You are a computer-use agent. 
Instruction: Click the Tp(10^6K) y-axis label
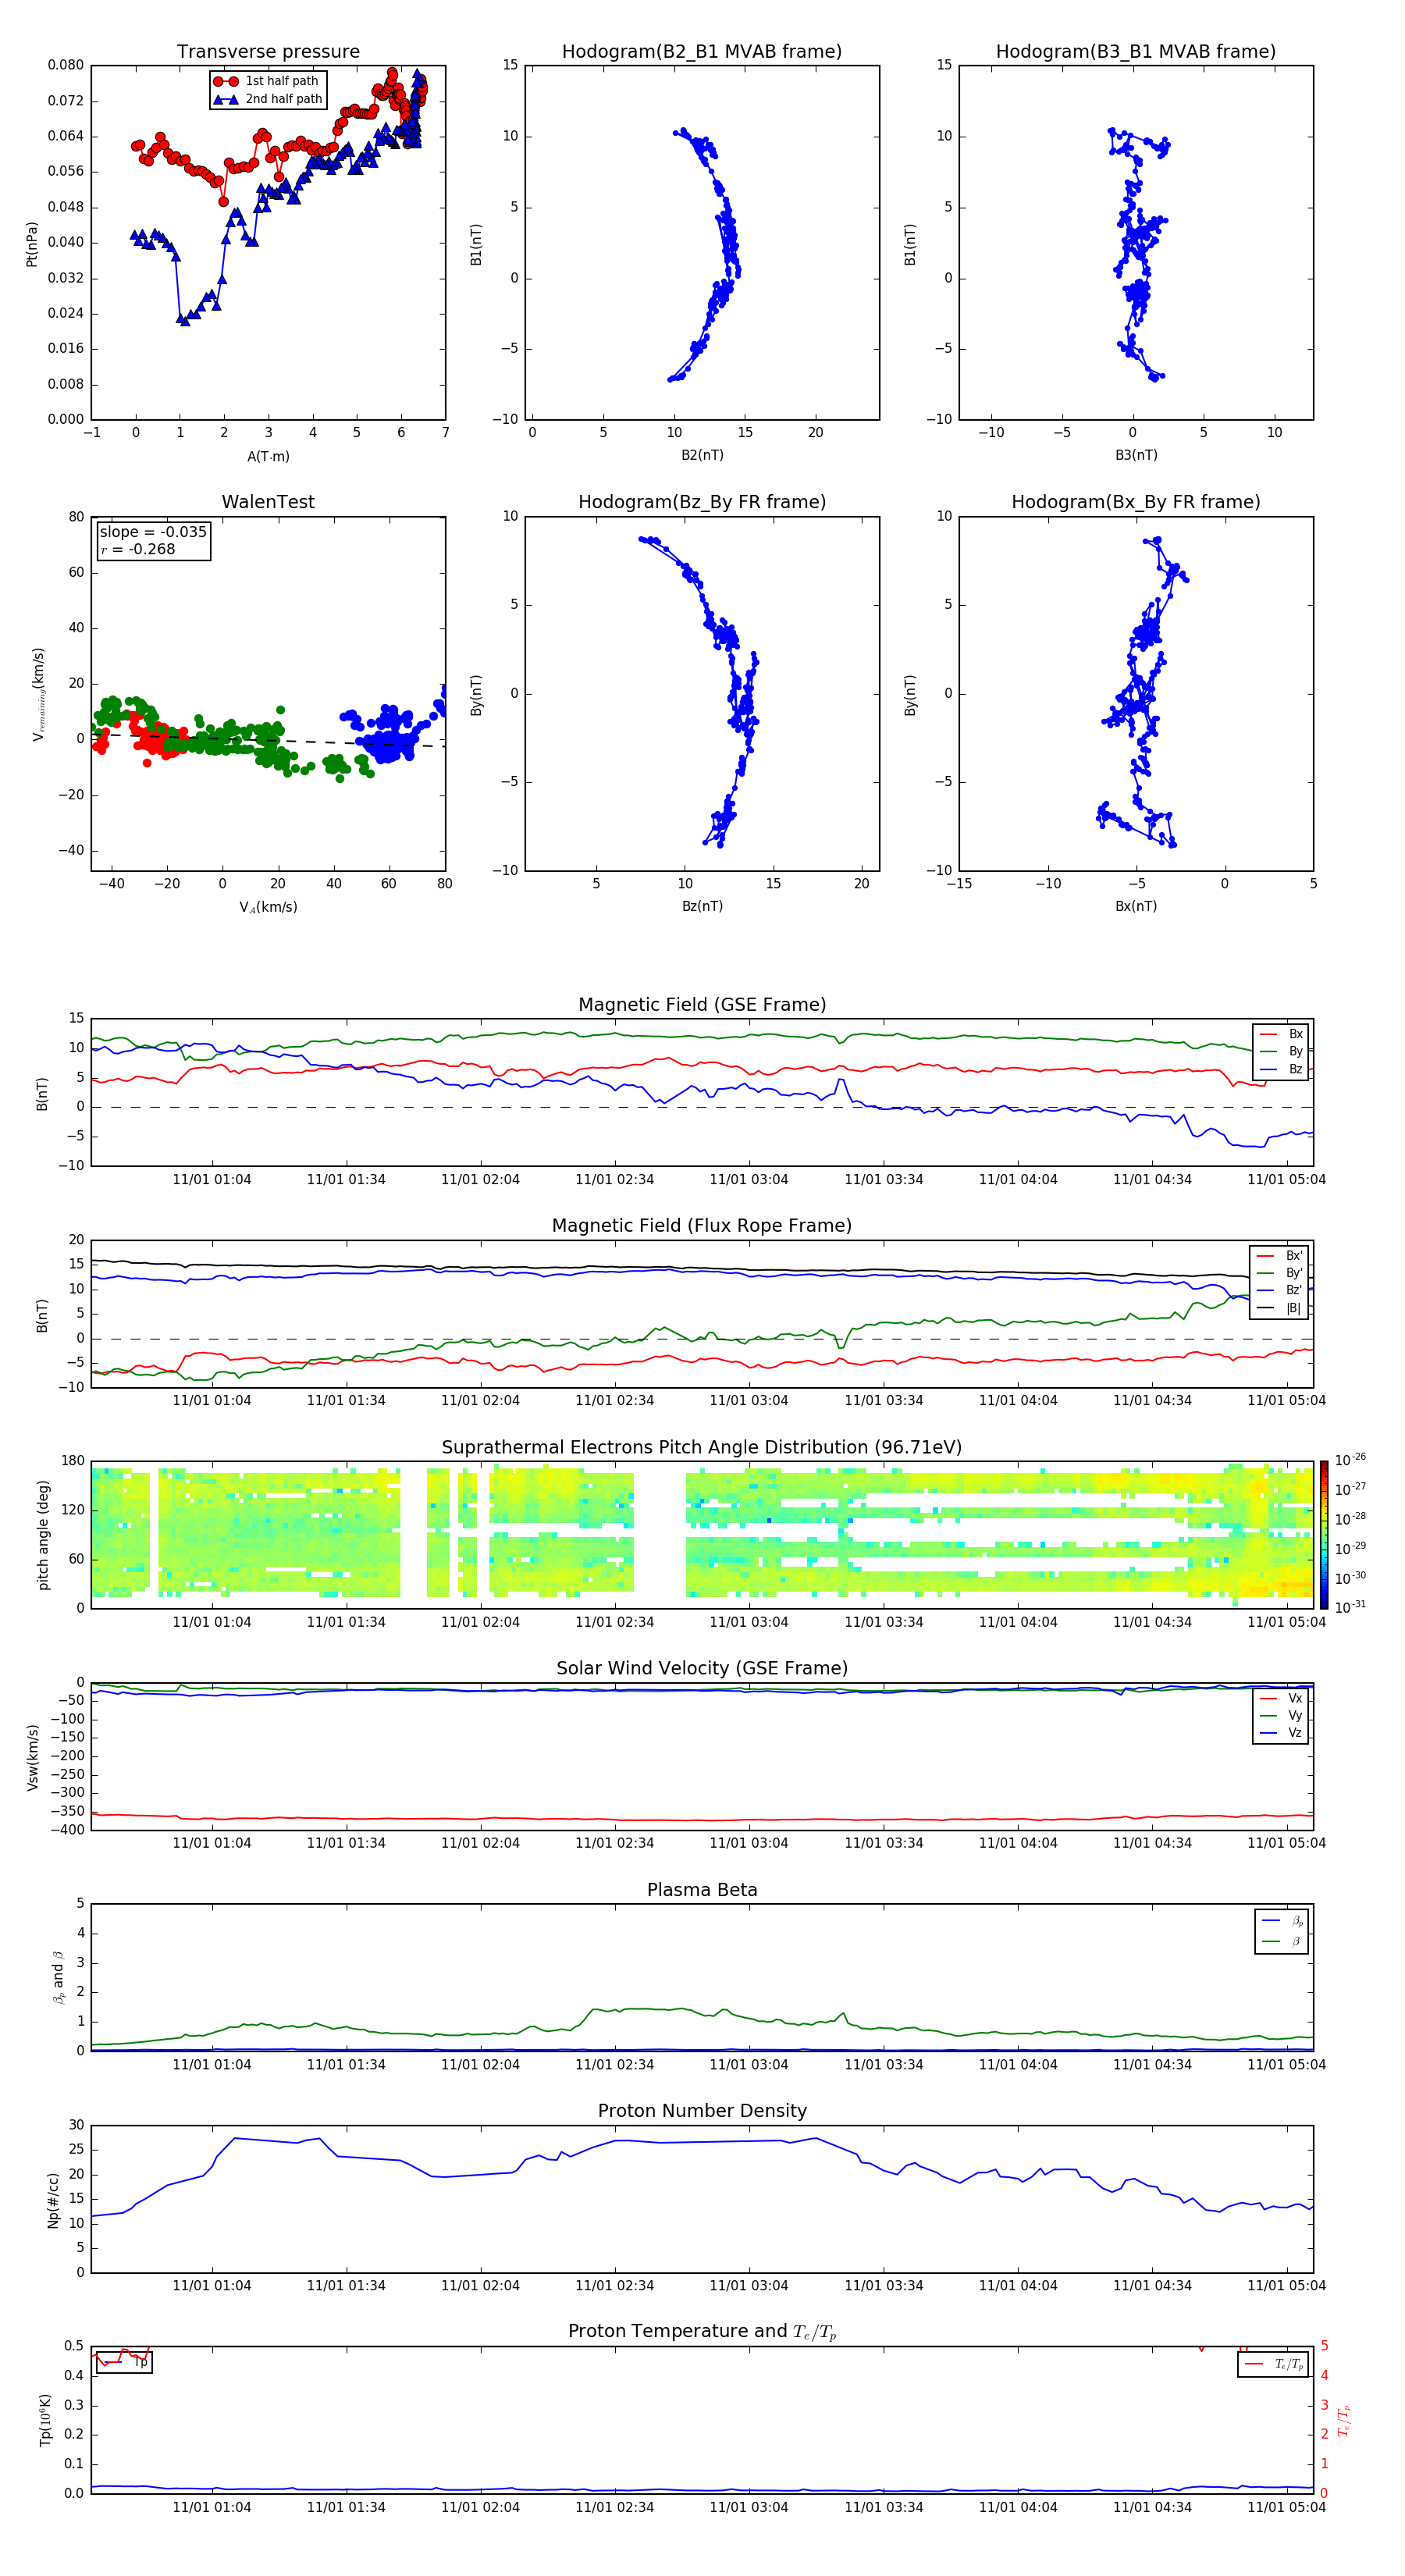(x=45, y=2420)
